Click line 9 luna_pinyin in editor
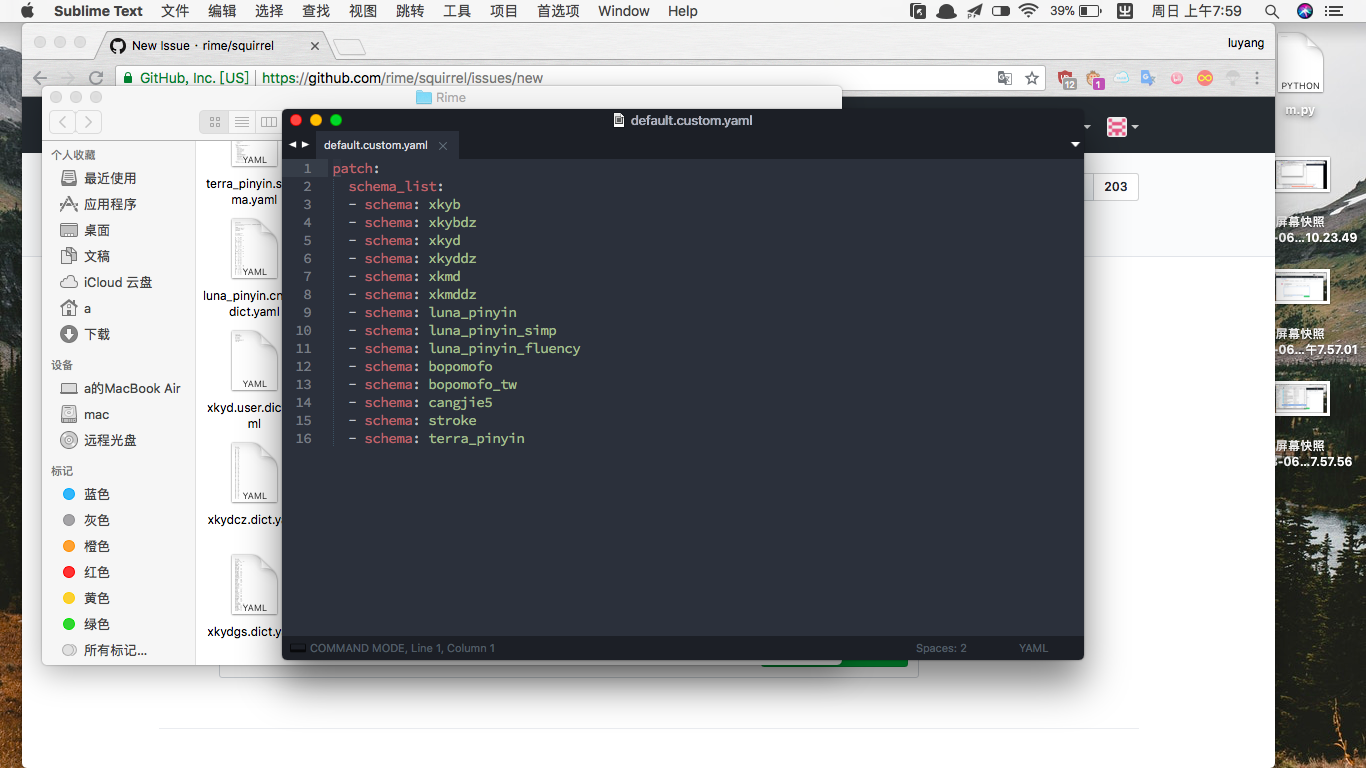This screenshot has width=1366, height=768. [472, 312]
